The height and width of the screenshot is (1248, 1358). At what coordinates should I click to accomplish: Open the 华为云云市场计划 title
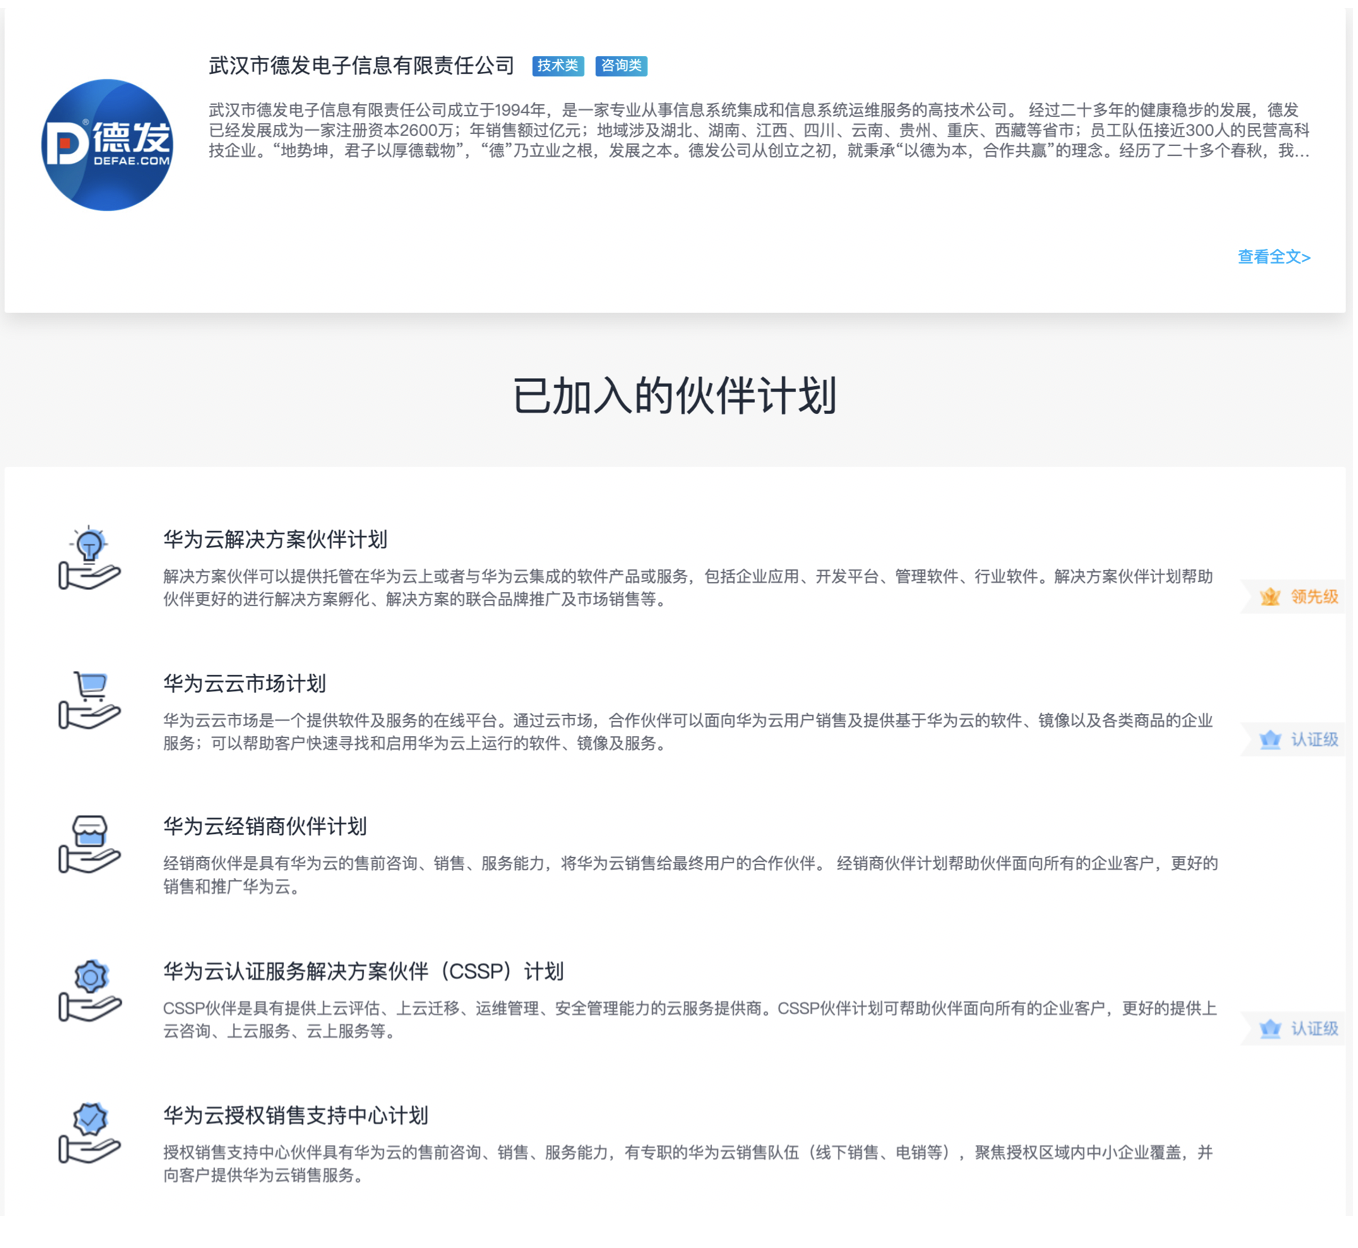pos(244,684)
